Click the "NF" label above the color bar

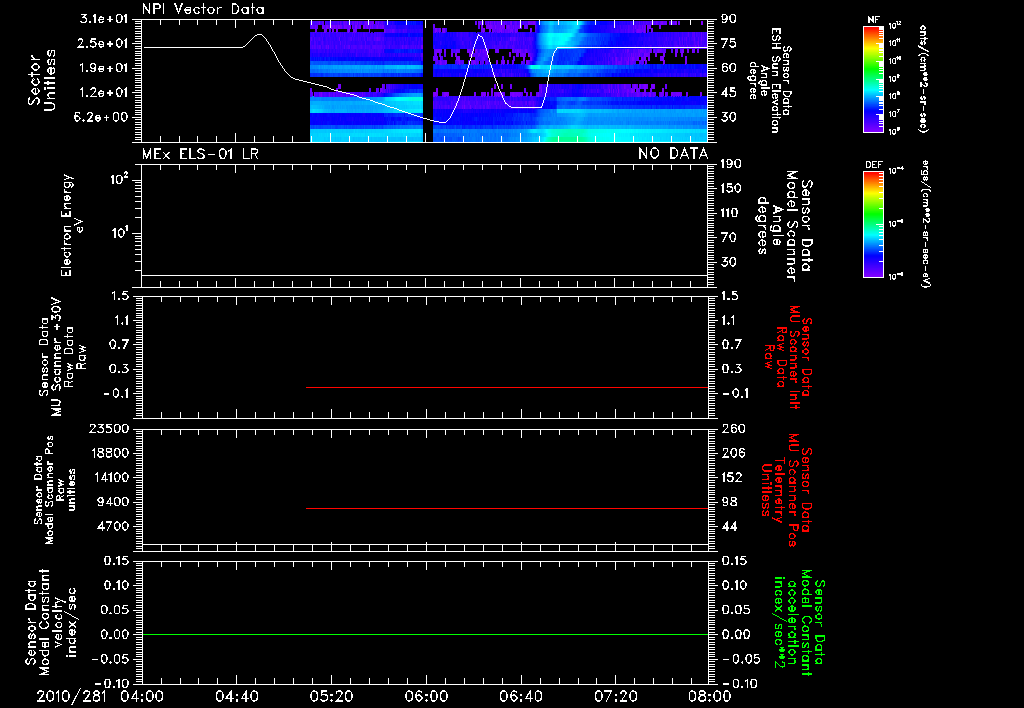pos(873,20)
